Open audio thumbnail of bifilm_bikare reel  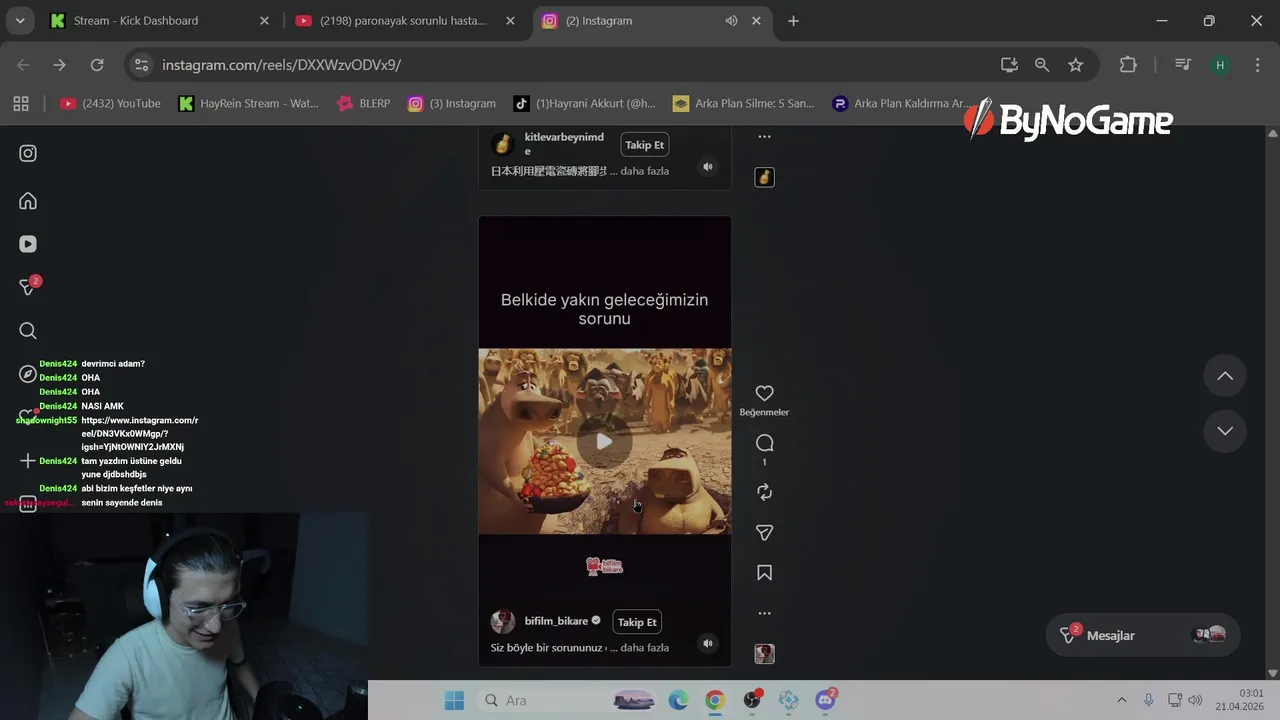coord(764,654)
